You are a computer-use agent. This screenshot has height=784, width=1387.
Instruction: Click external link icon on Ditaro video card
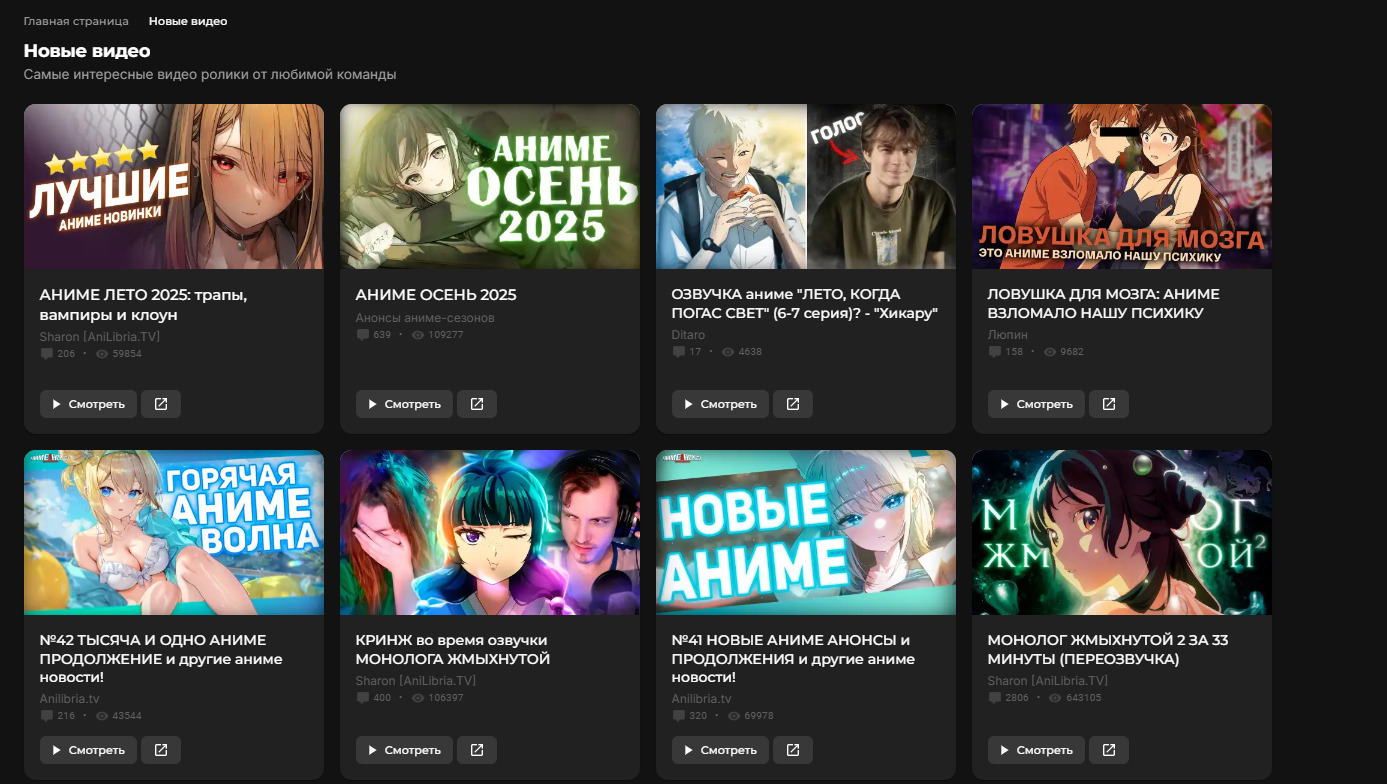[792, 404]
